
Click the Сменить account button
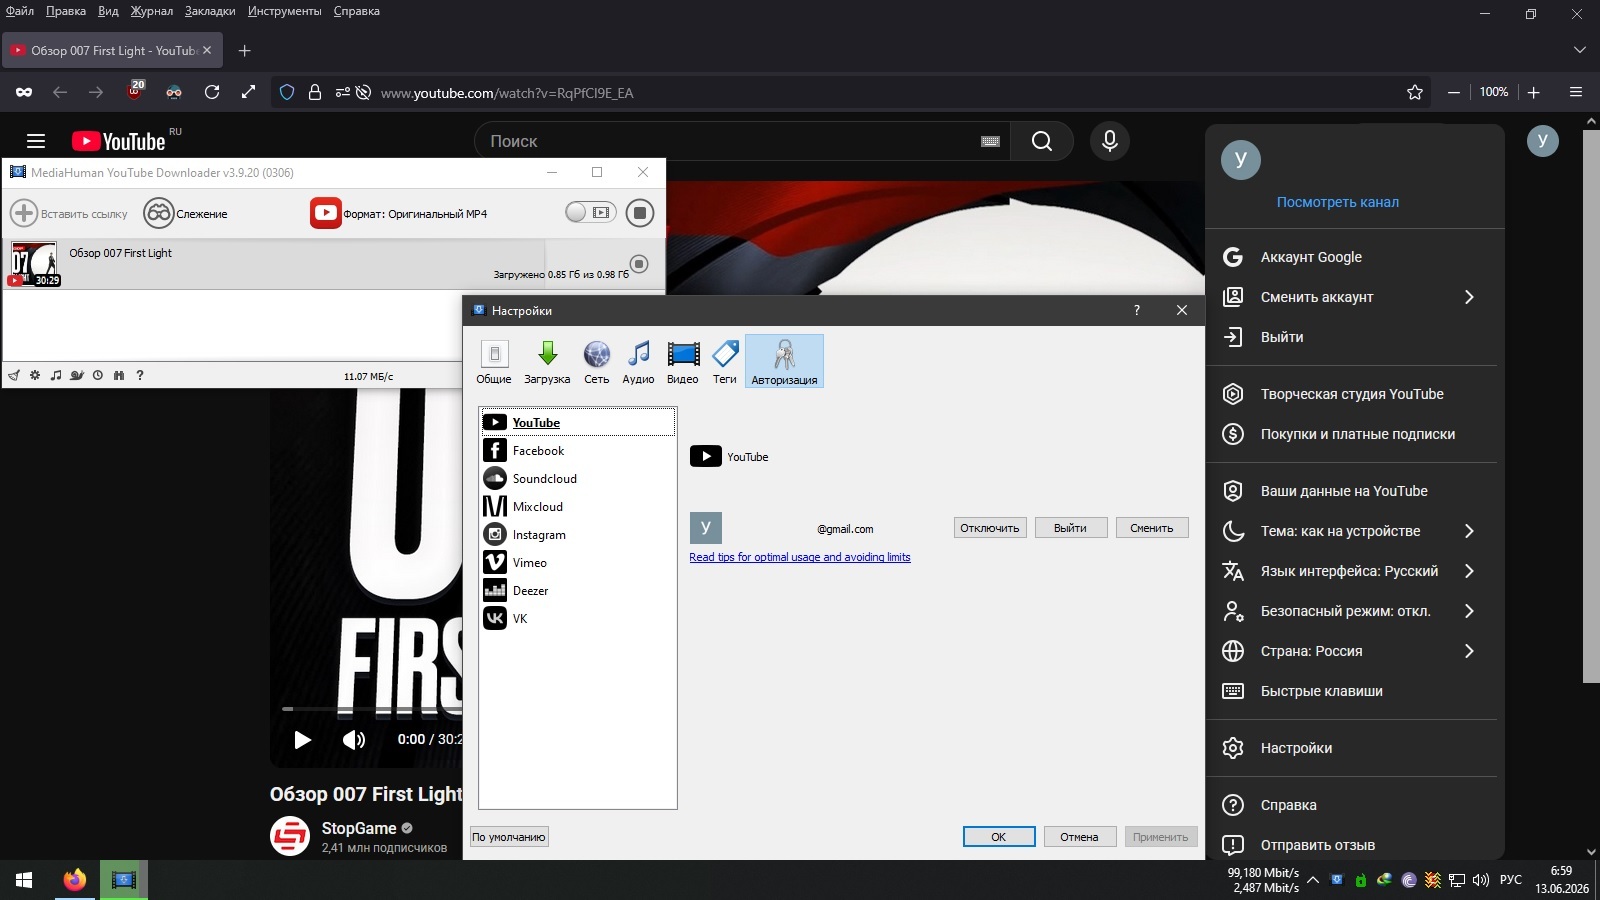pos(1152,528)
